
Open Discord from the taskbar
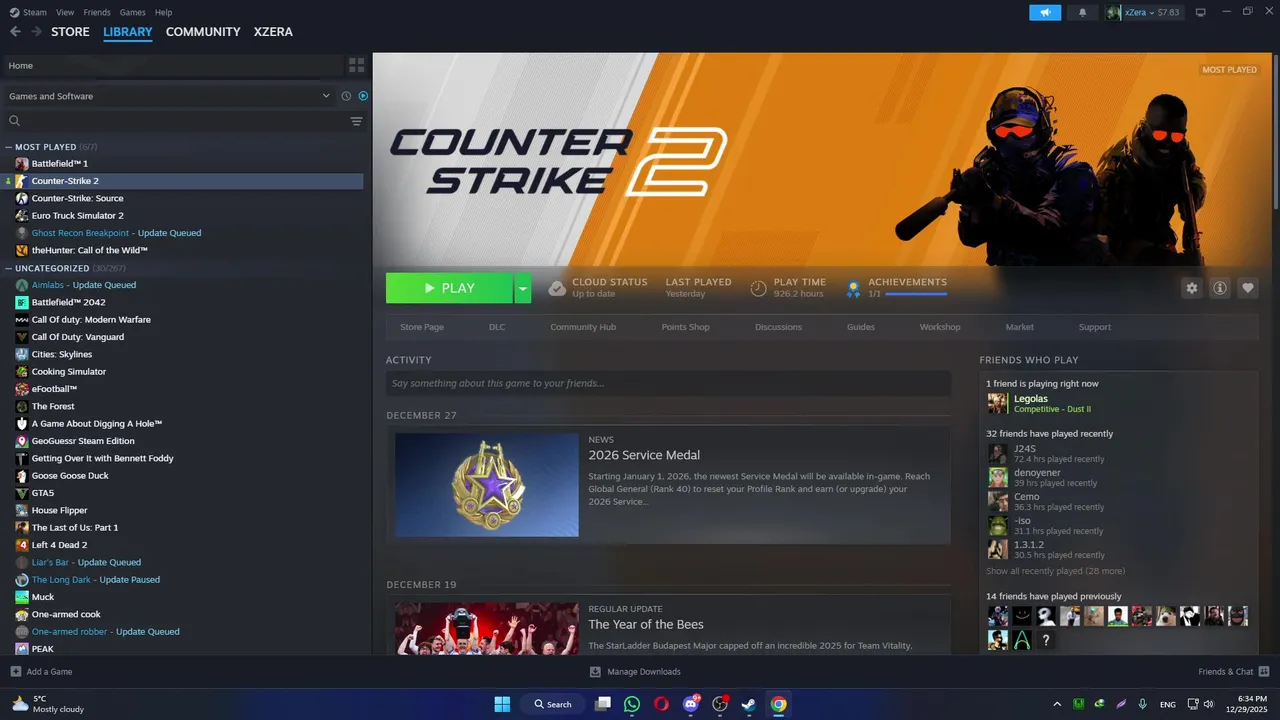click(x=690, y=704)
